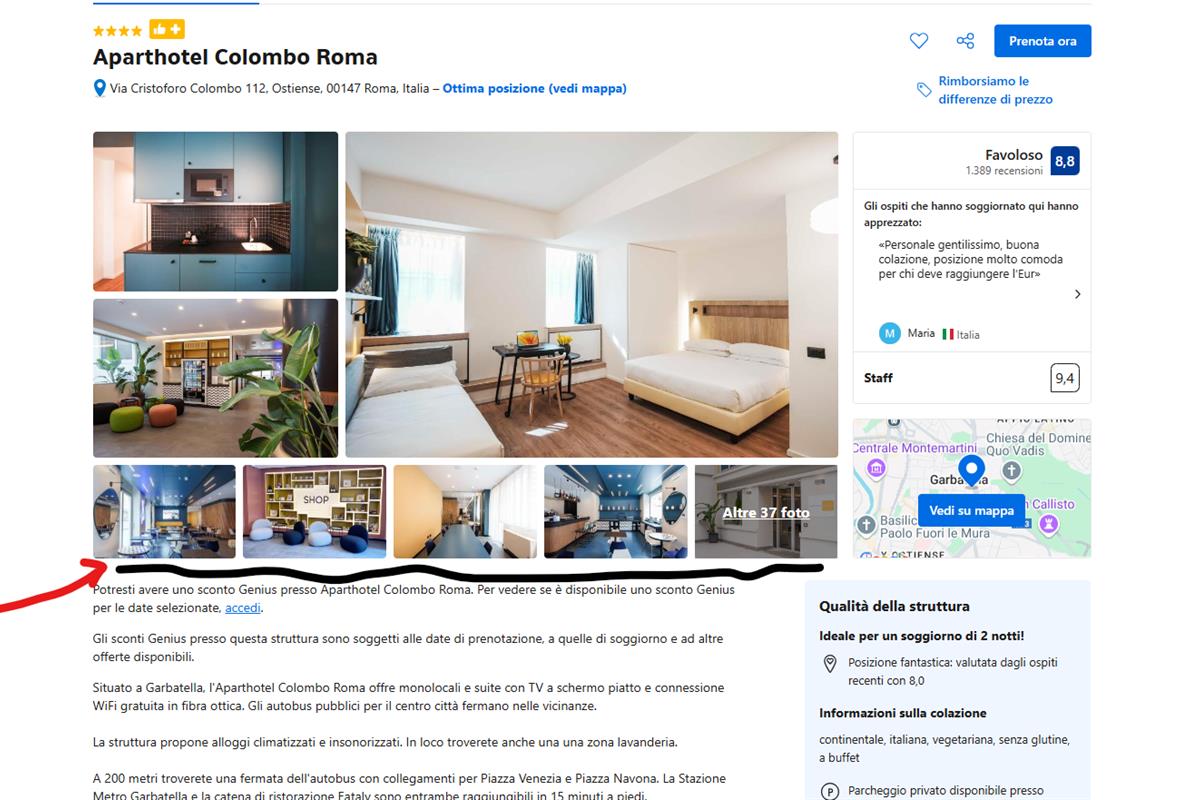Click the location pin beside the address
Image resolution: width=1200 pixels, height=800 pixels.
click(x=99, y=89)
